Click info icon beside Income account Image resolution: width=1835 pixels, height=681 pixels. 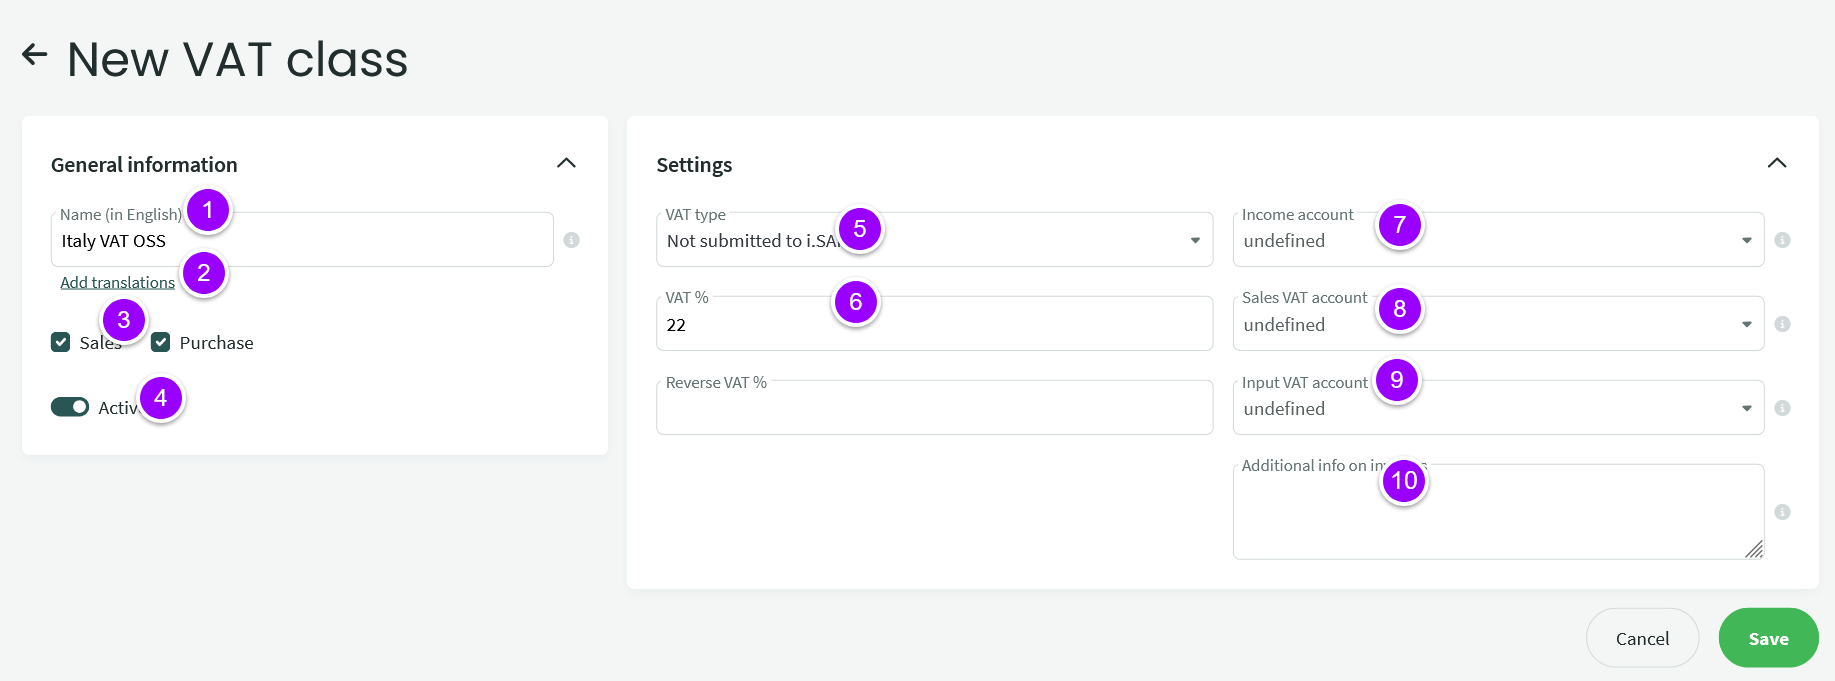[1782, 240]
